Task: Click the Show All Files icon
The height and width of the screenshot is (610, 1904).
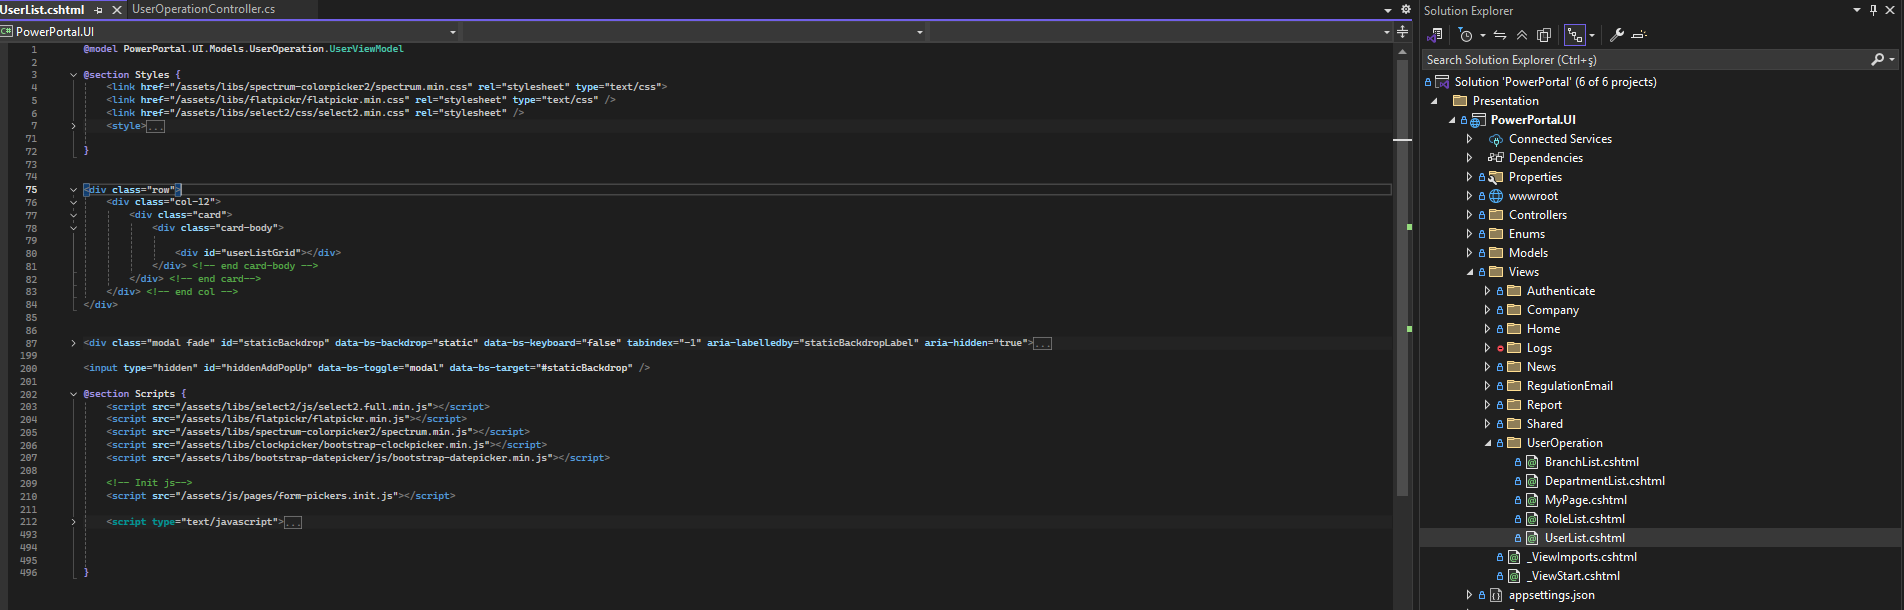Action: pos(1544,35)
